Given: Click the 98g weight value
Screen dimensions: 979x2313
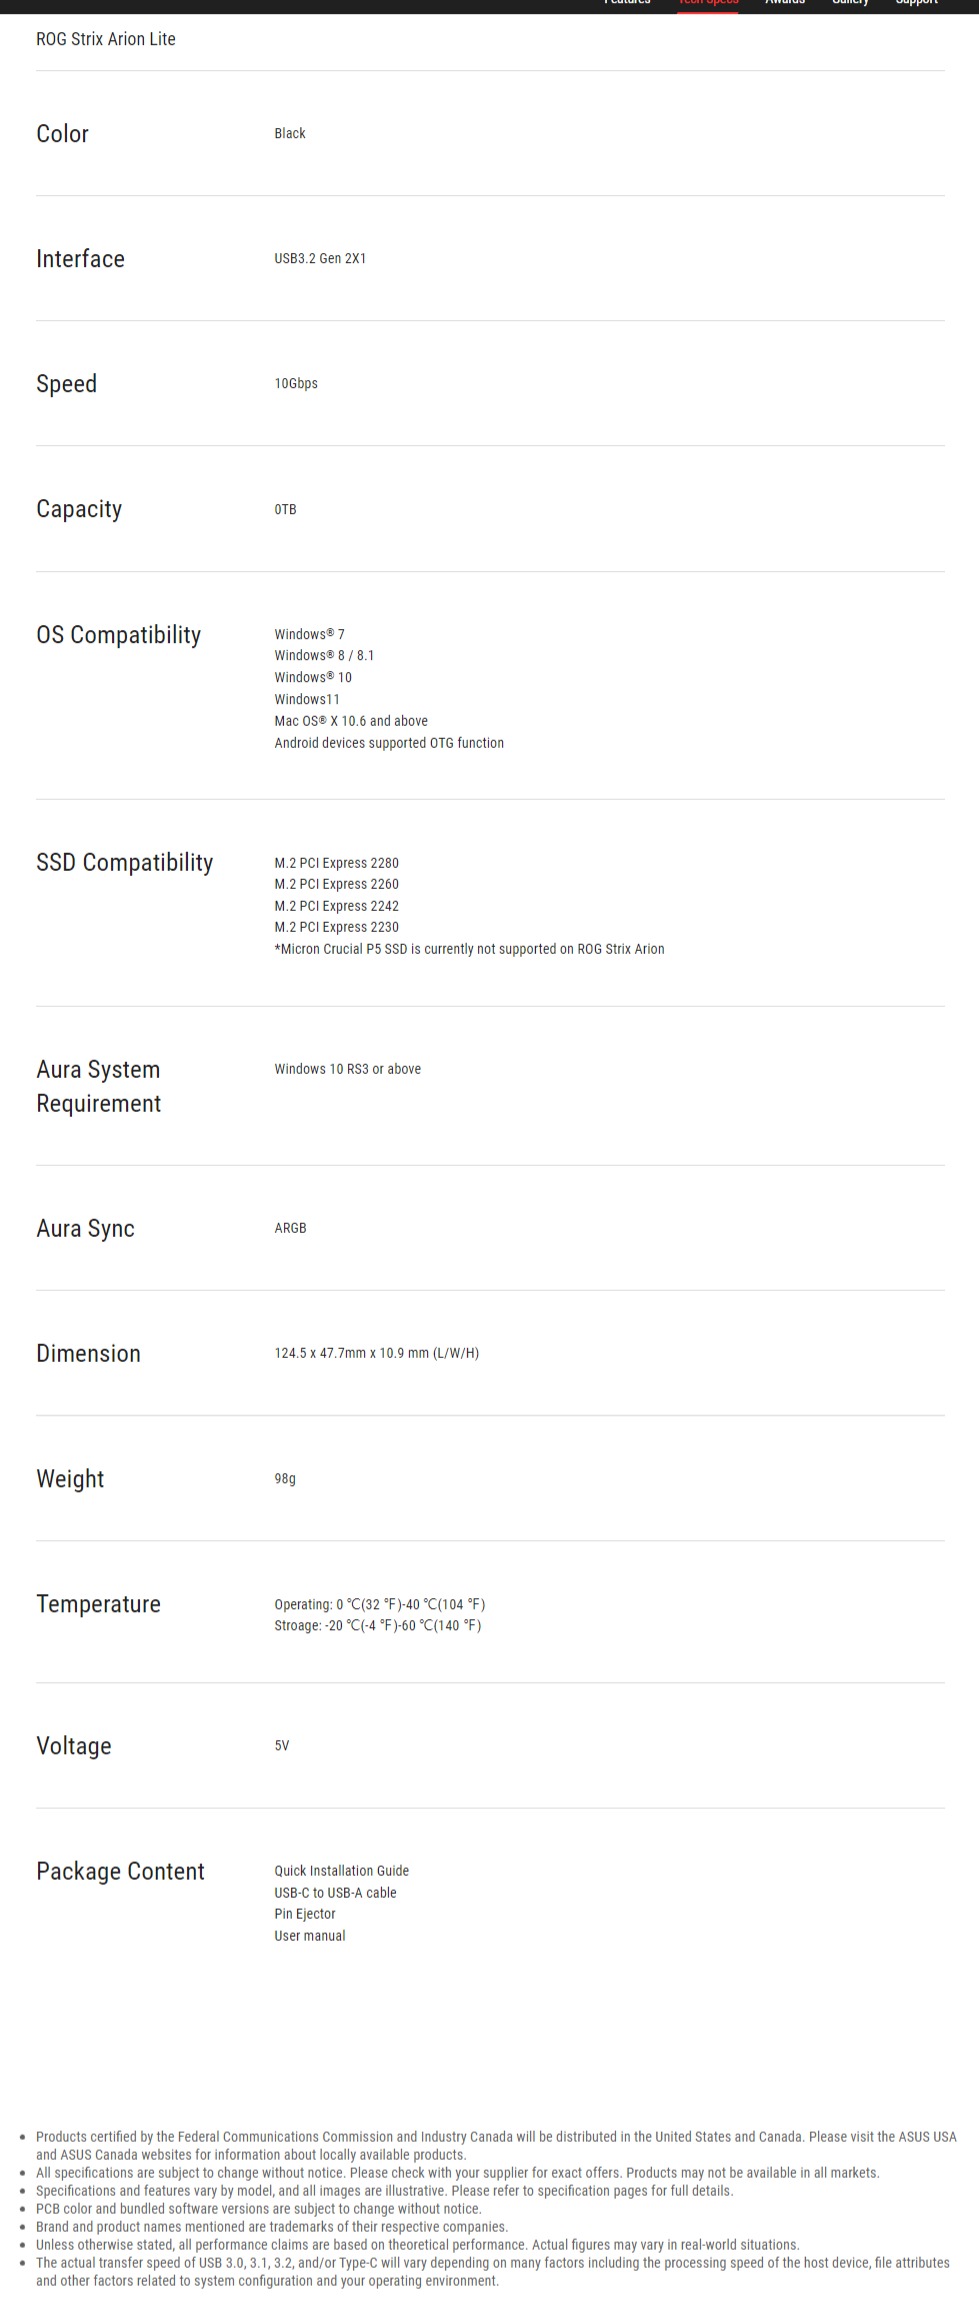Looking at the screenshot, I should point(285,1478).
